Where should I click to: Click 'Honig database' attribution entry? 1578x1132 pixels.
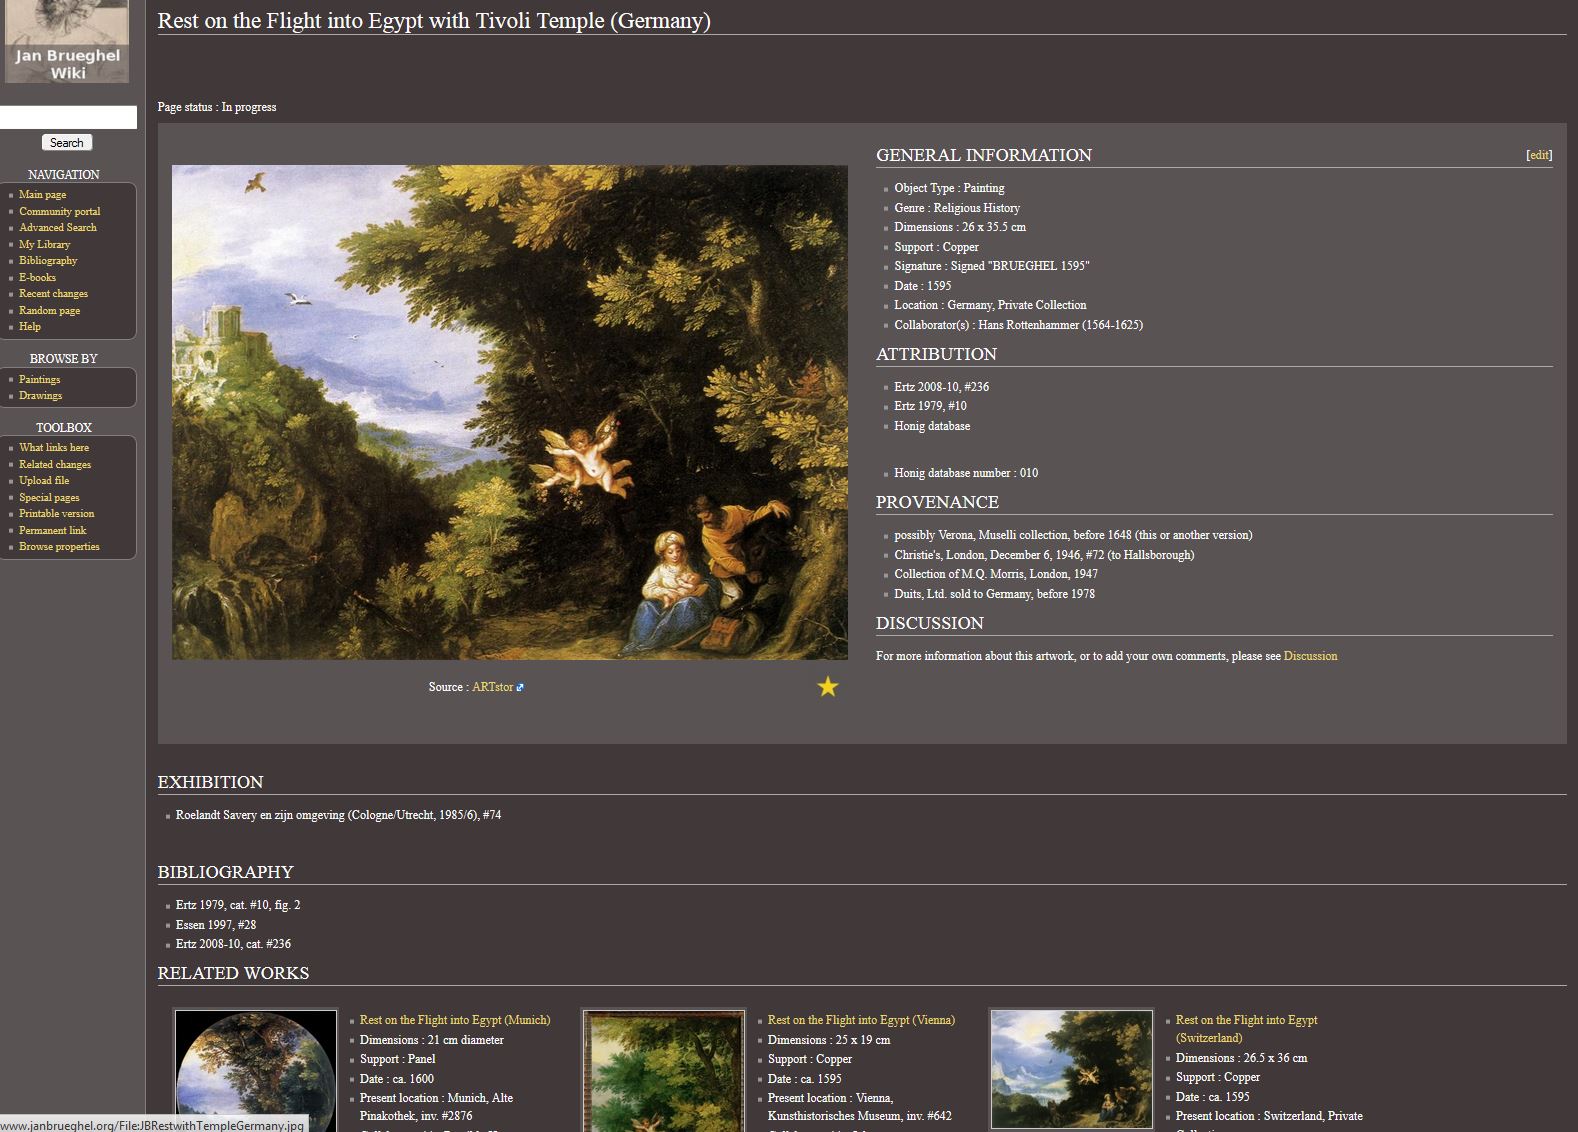(x=932, y=426)
